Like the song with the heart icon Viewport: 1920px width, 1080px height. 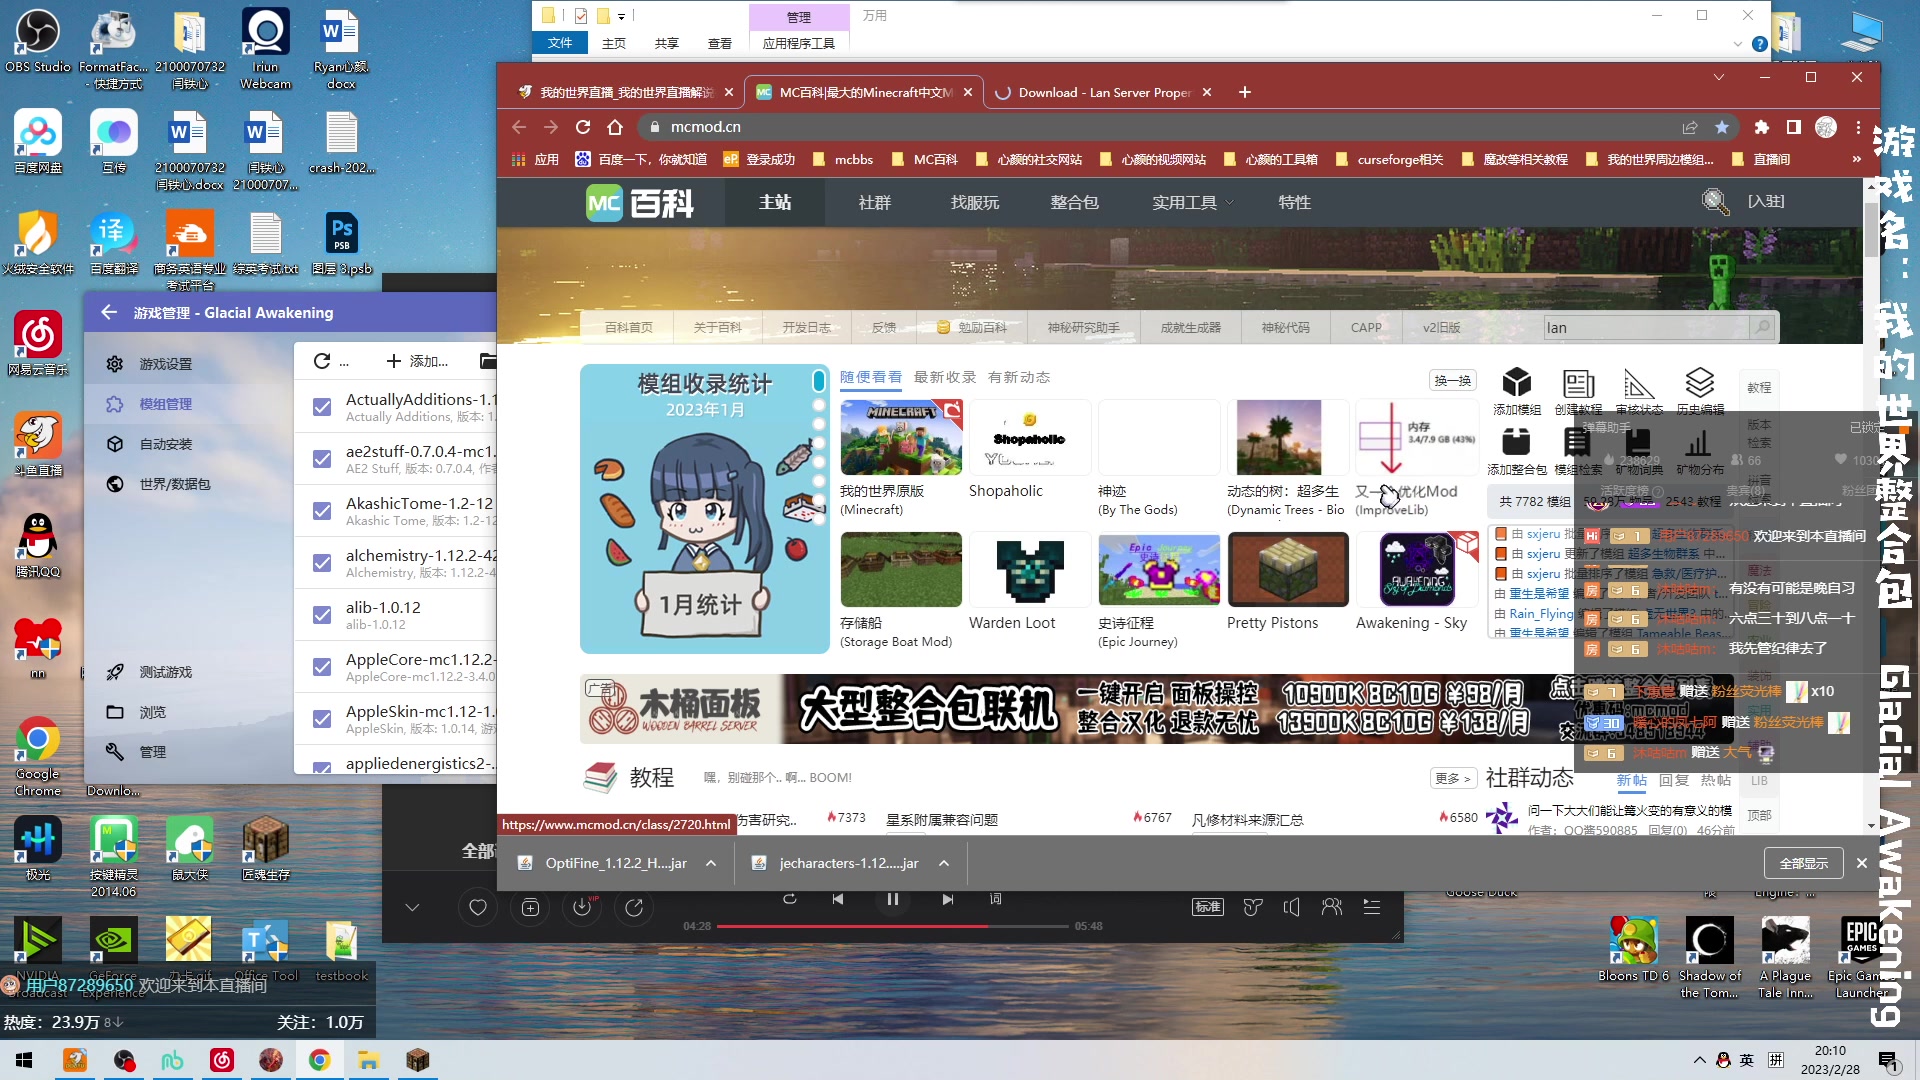pos(477,907)
